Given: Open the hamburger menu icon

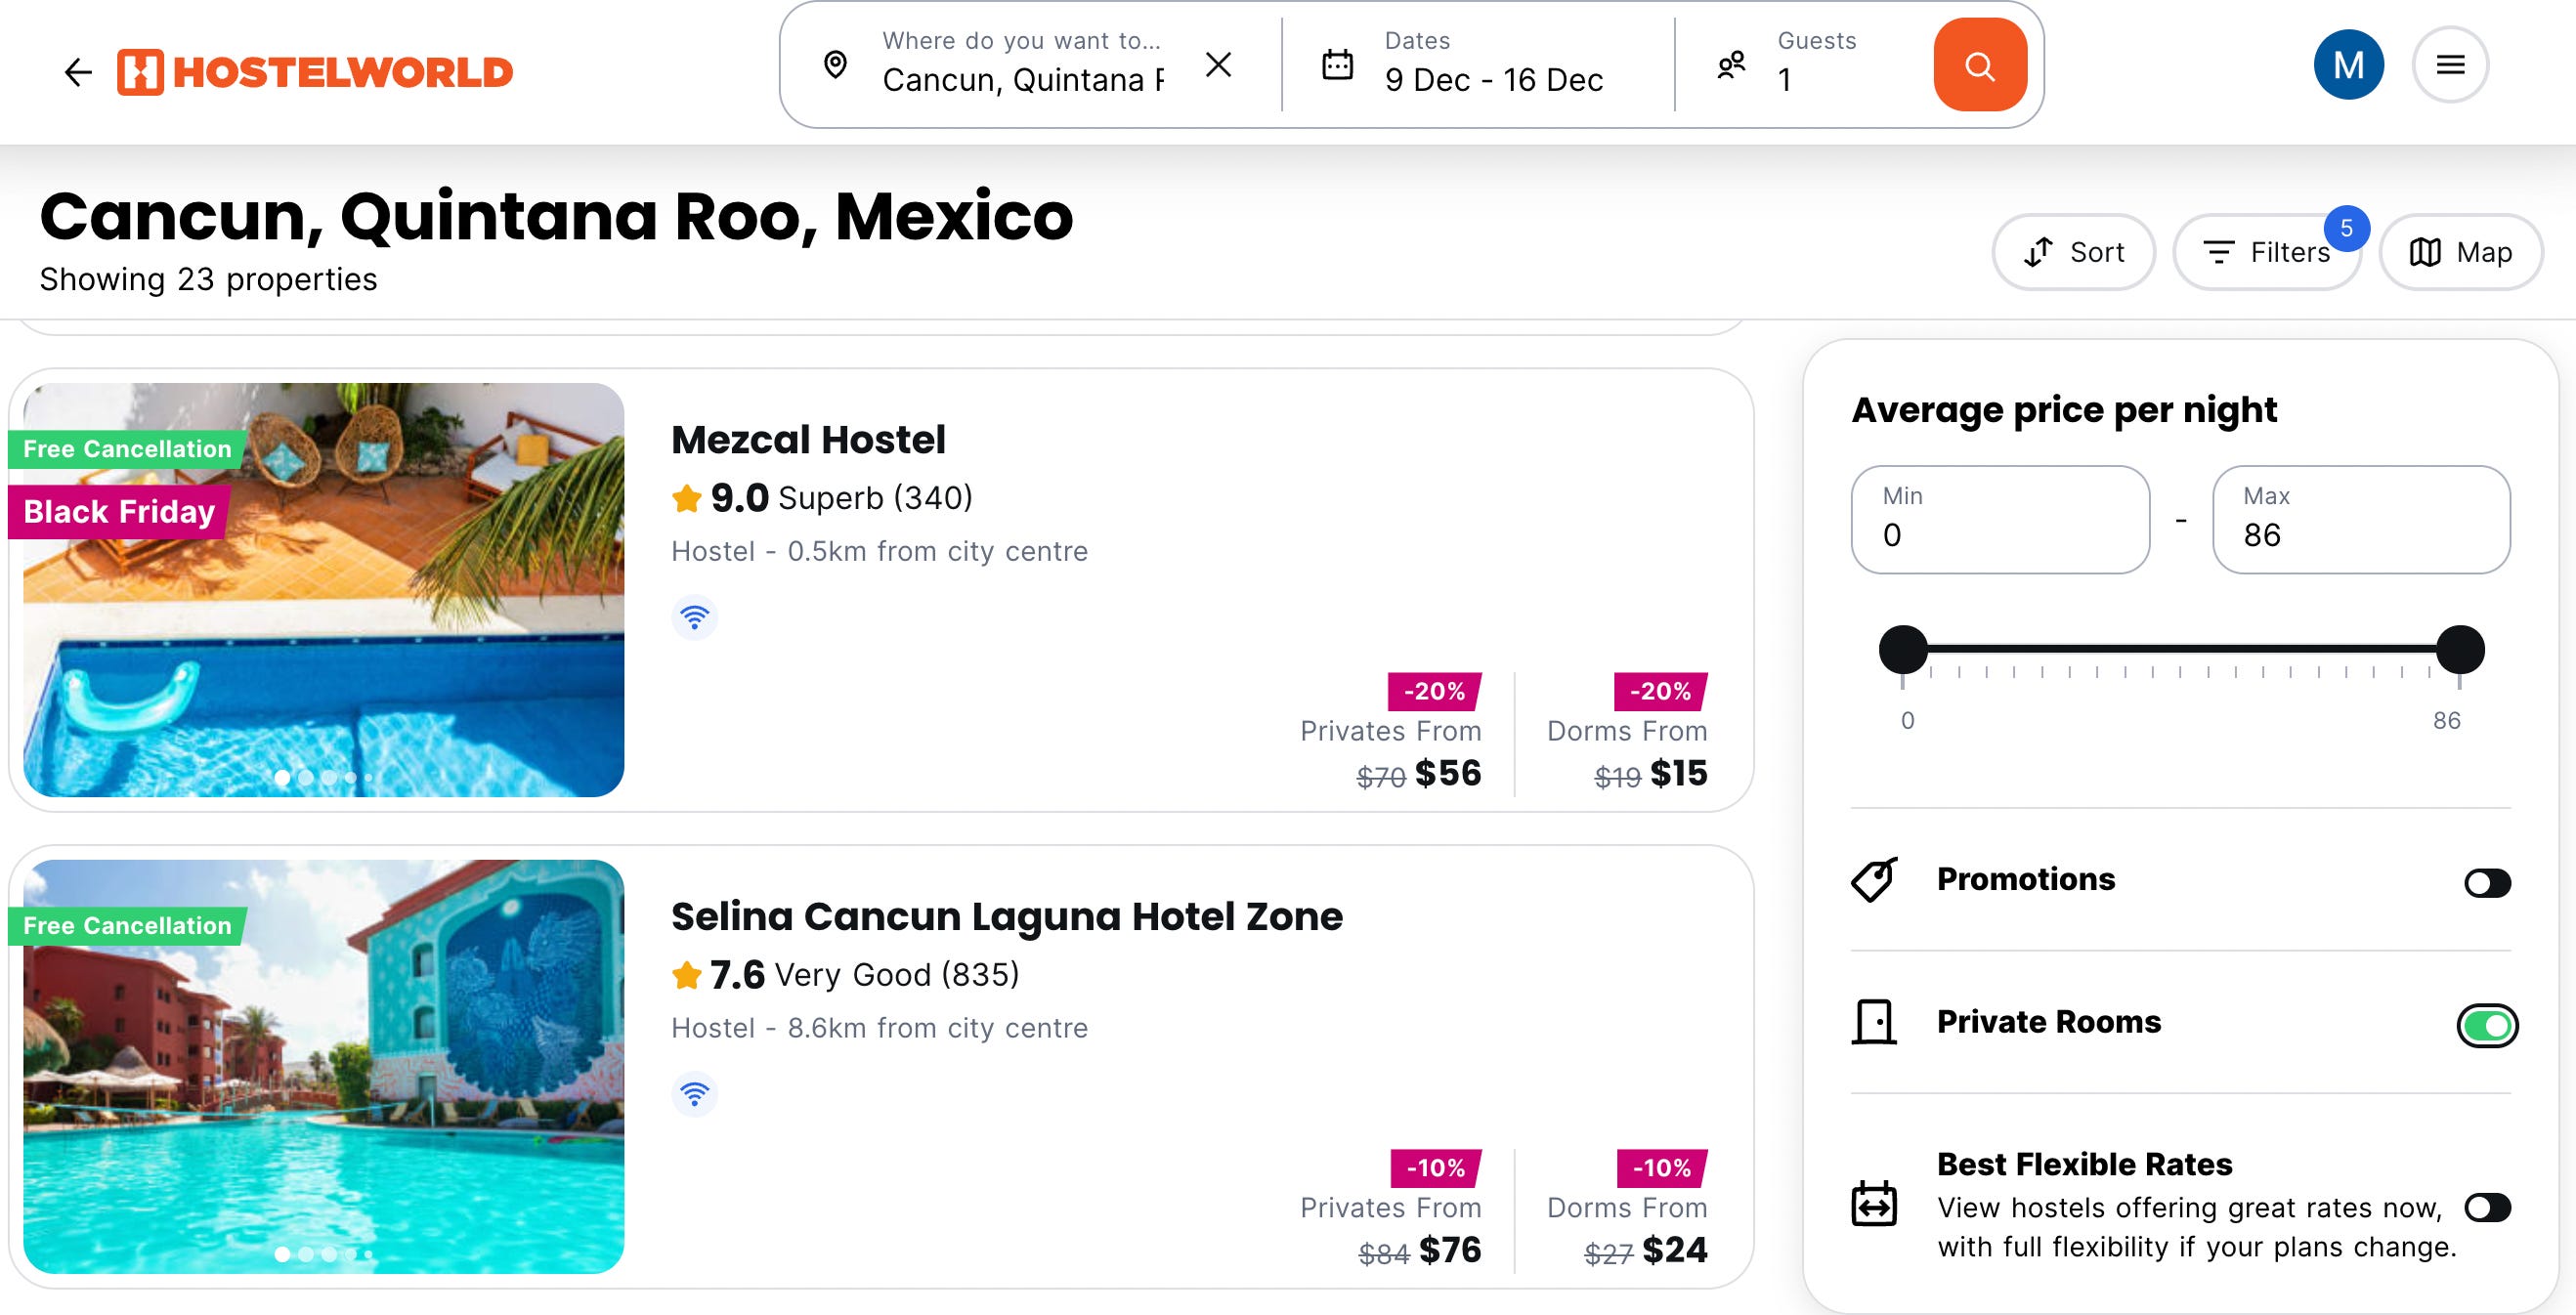Looking at the screenshot, I should tap(2449, 65).
